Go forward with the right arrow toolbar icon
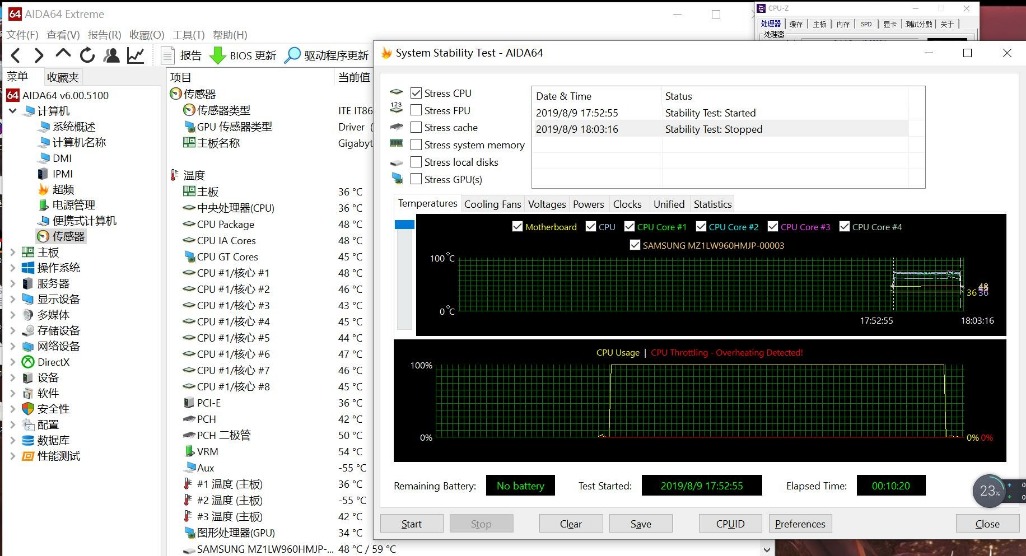Viewport: 1026px width, 556px height. (x=39, y=56)
